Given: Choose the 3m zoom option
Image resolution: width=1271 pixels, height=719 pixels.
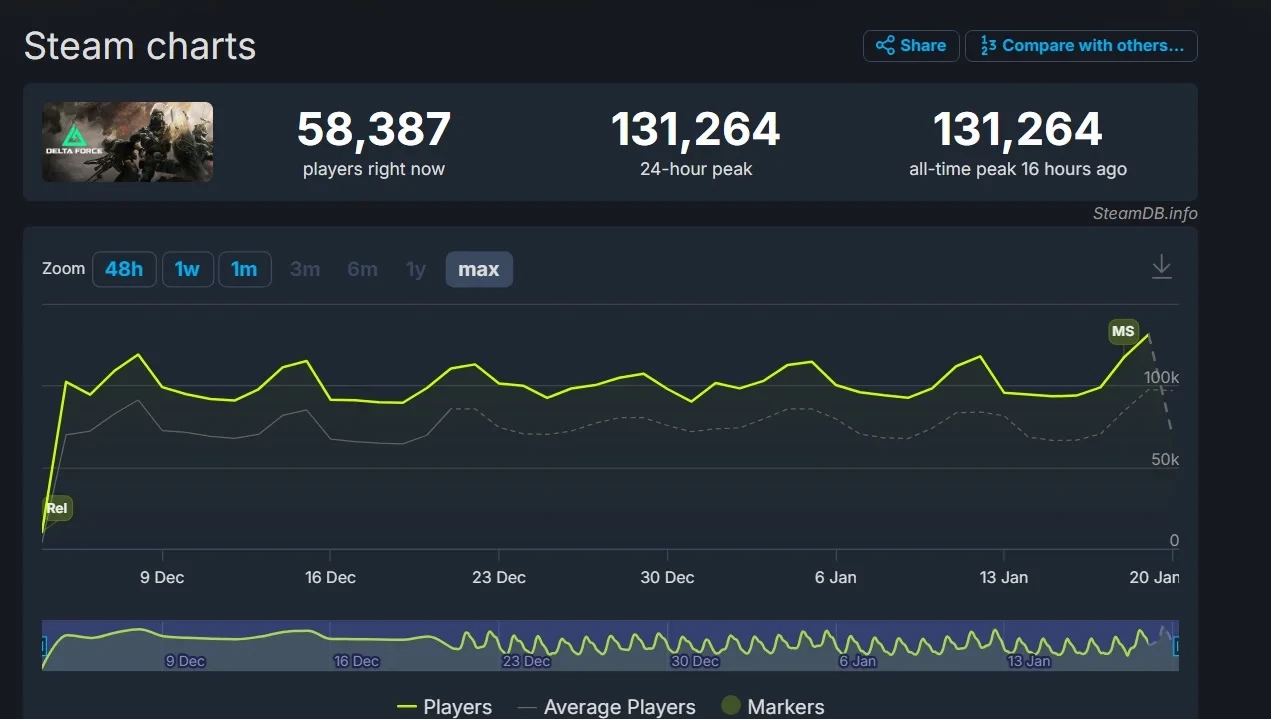Looking at the screenshot, I should click(305, 269).
